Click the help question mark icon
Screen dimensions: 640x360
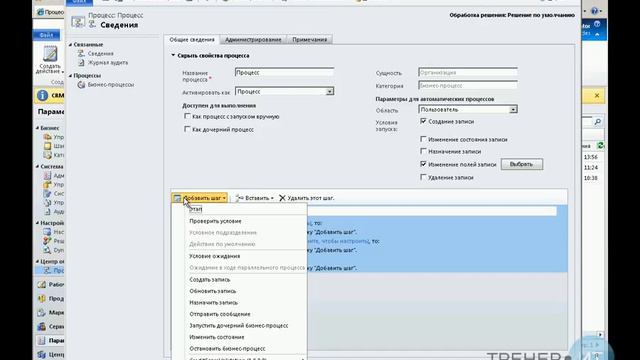(x=594, y=11)
